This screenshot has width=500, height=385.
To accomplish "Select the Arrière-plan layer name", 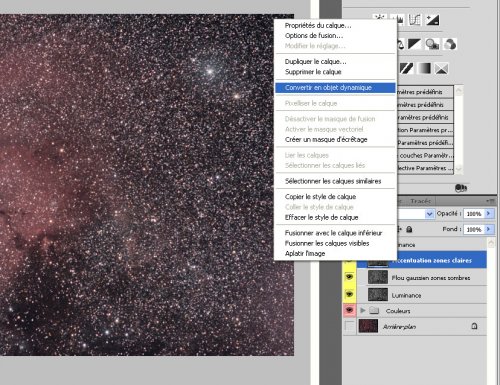I will click(x=399, y=327).
